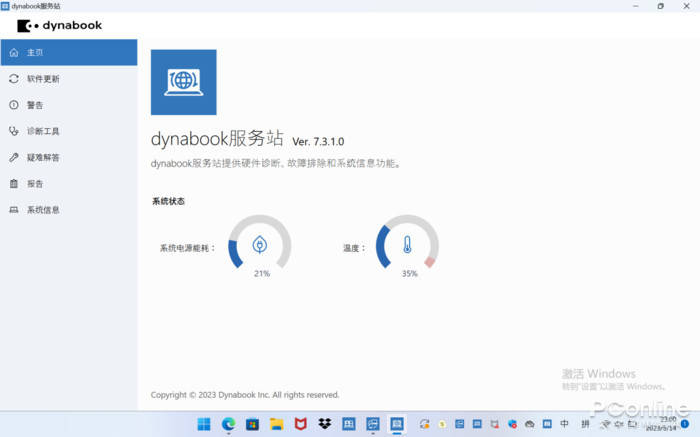
Task: Click the dynabook logo in the header
Action: (60, 25)
